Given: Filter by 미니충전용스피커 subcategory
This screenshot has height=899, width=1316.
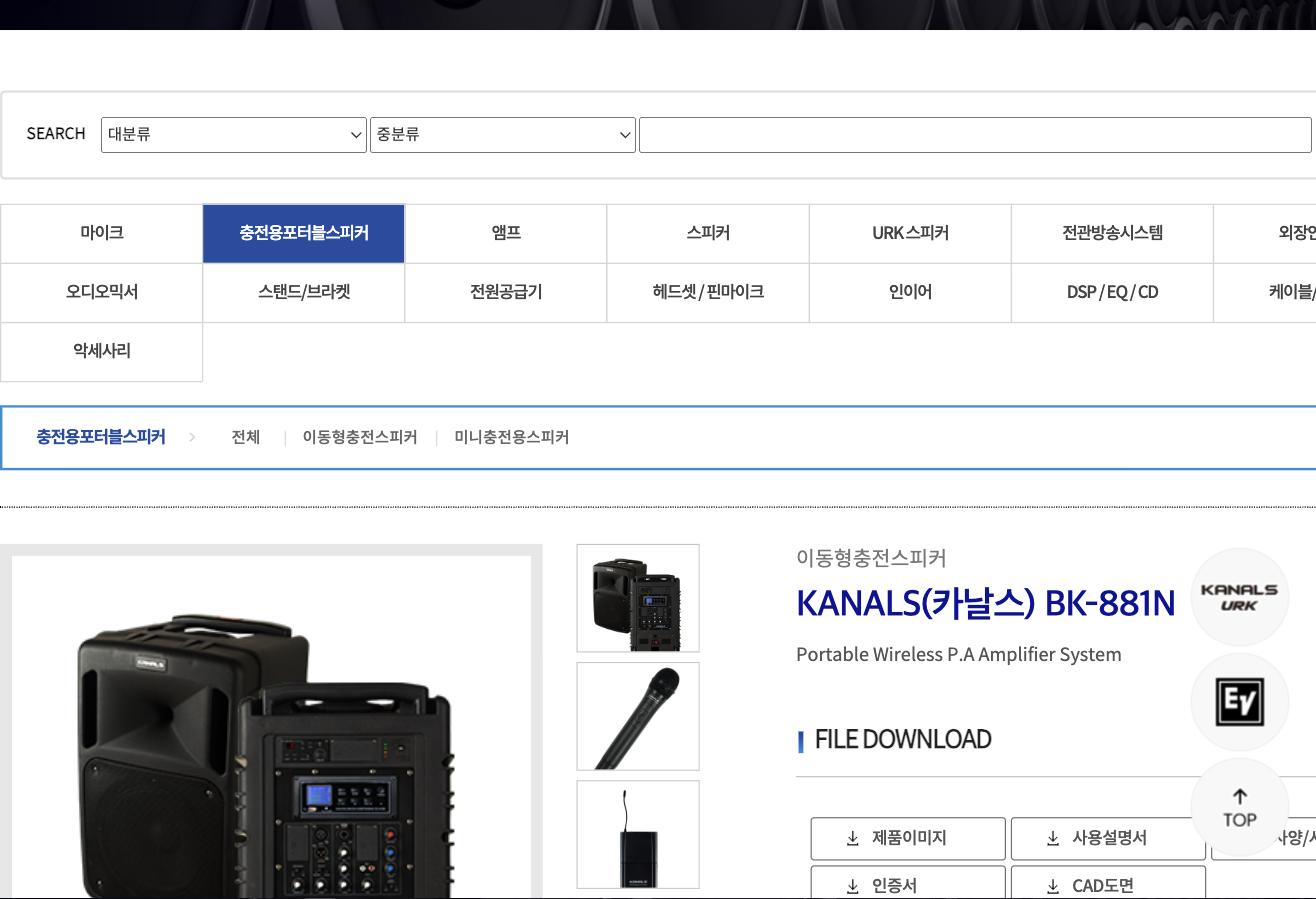Looking at the screenshot, I should [512, 437].
